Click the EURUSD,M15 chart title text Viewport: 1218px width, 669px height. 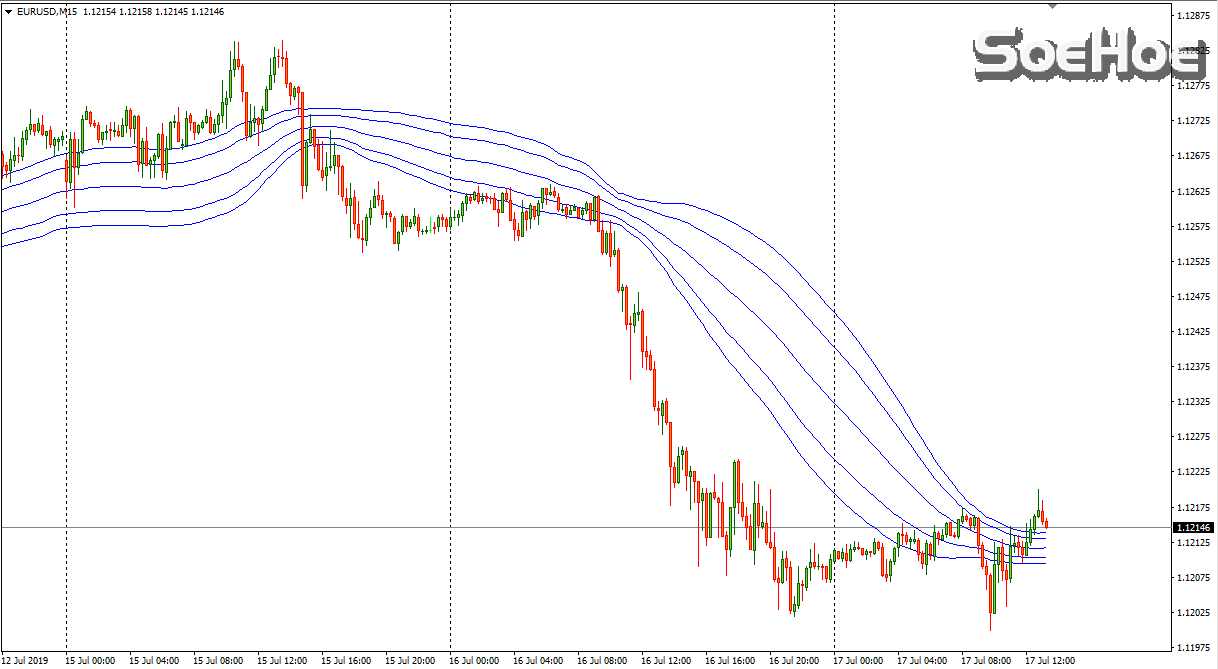pyautogui.click(x=47, y=11)
